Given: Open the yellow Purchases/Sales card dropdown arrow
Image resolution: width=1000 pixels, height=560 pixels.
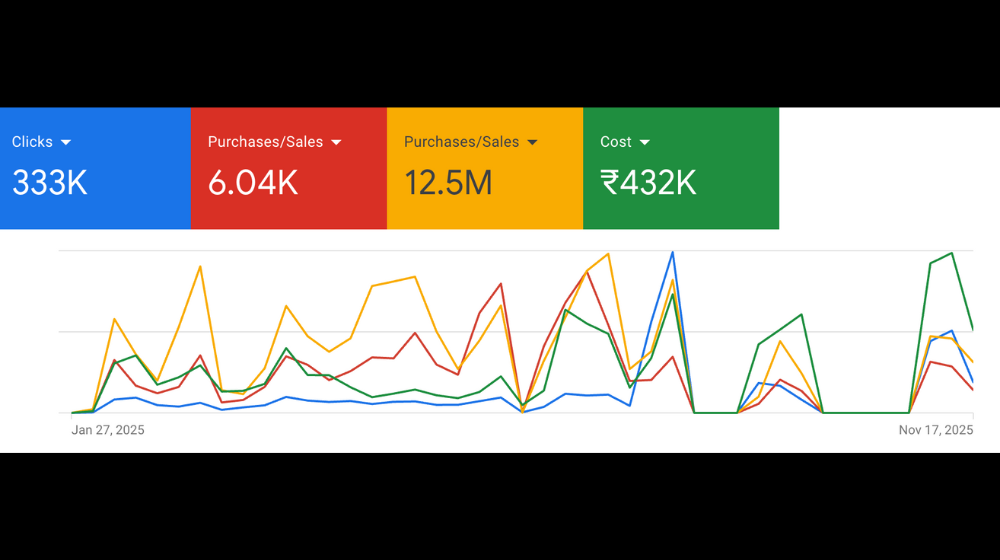Looking at the screenshot, I should 532,143.
